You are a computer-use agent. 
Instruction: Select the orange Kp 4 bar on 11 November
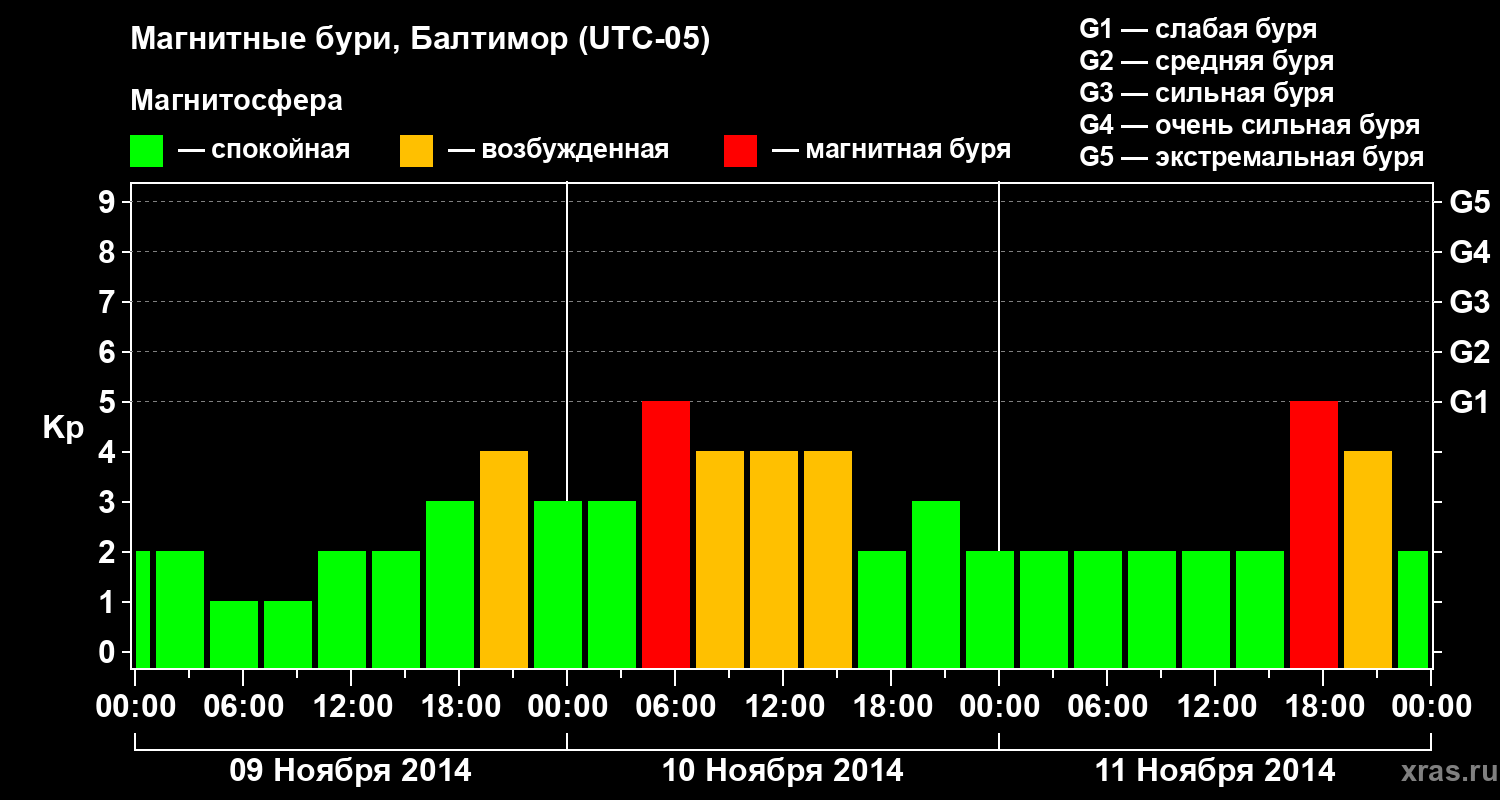(x=1368, y=559)
